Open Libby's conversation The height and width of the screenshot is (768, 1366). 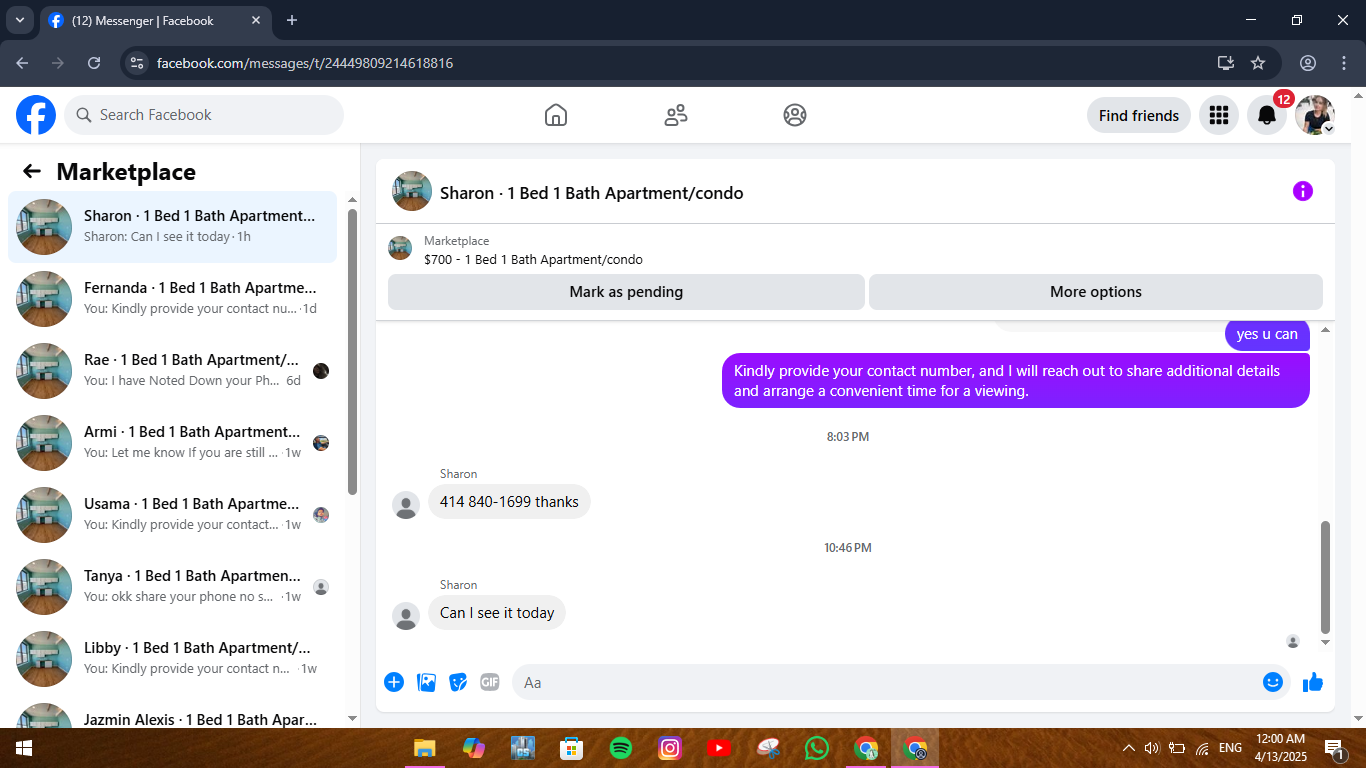172,659
